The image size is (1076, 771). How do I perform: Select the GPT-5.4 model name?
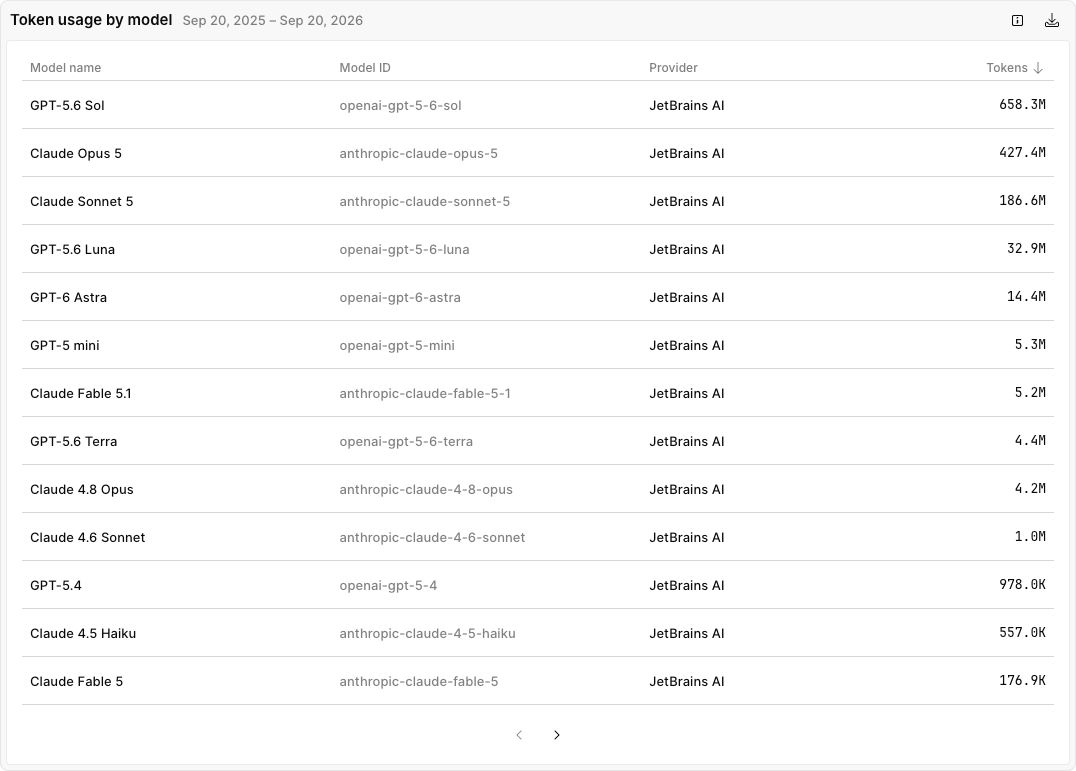56,586
